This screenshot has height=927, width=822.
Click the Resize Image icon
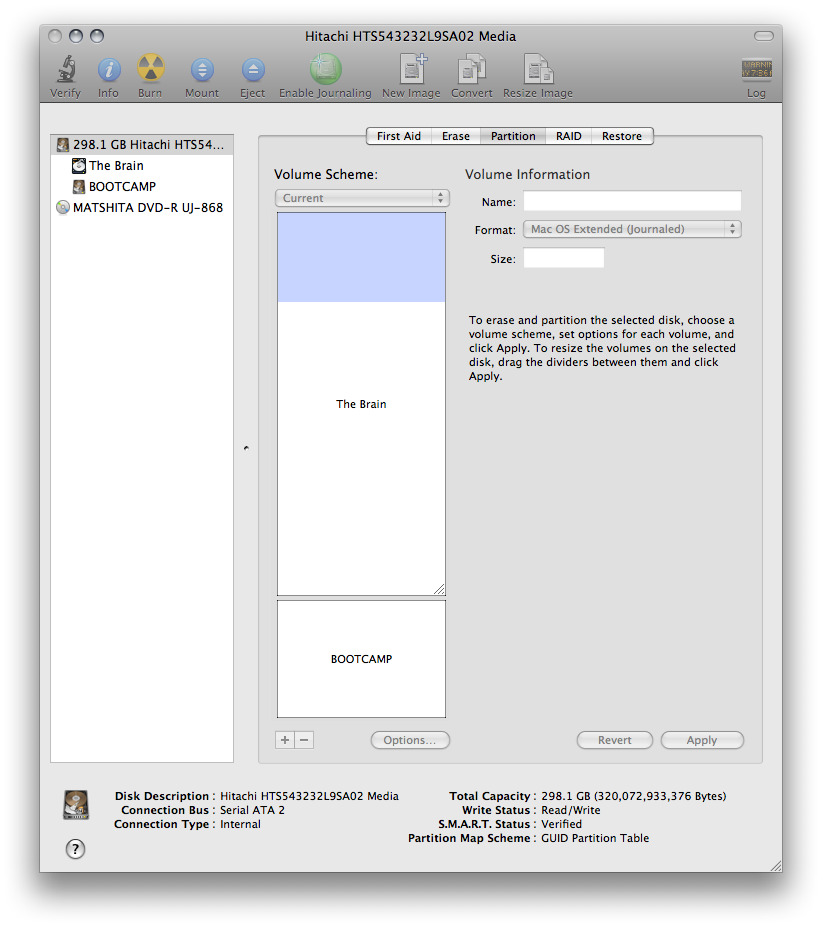538,70
